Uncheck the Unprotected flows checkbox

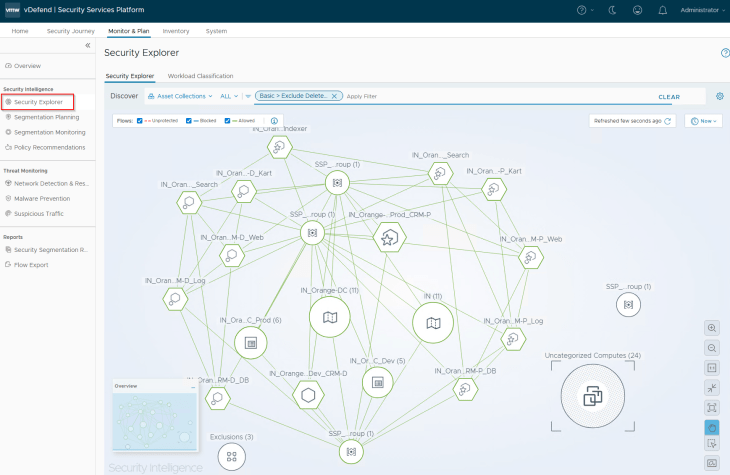(139, 120)
